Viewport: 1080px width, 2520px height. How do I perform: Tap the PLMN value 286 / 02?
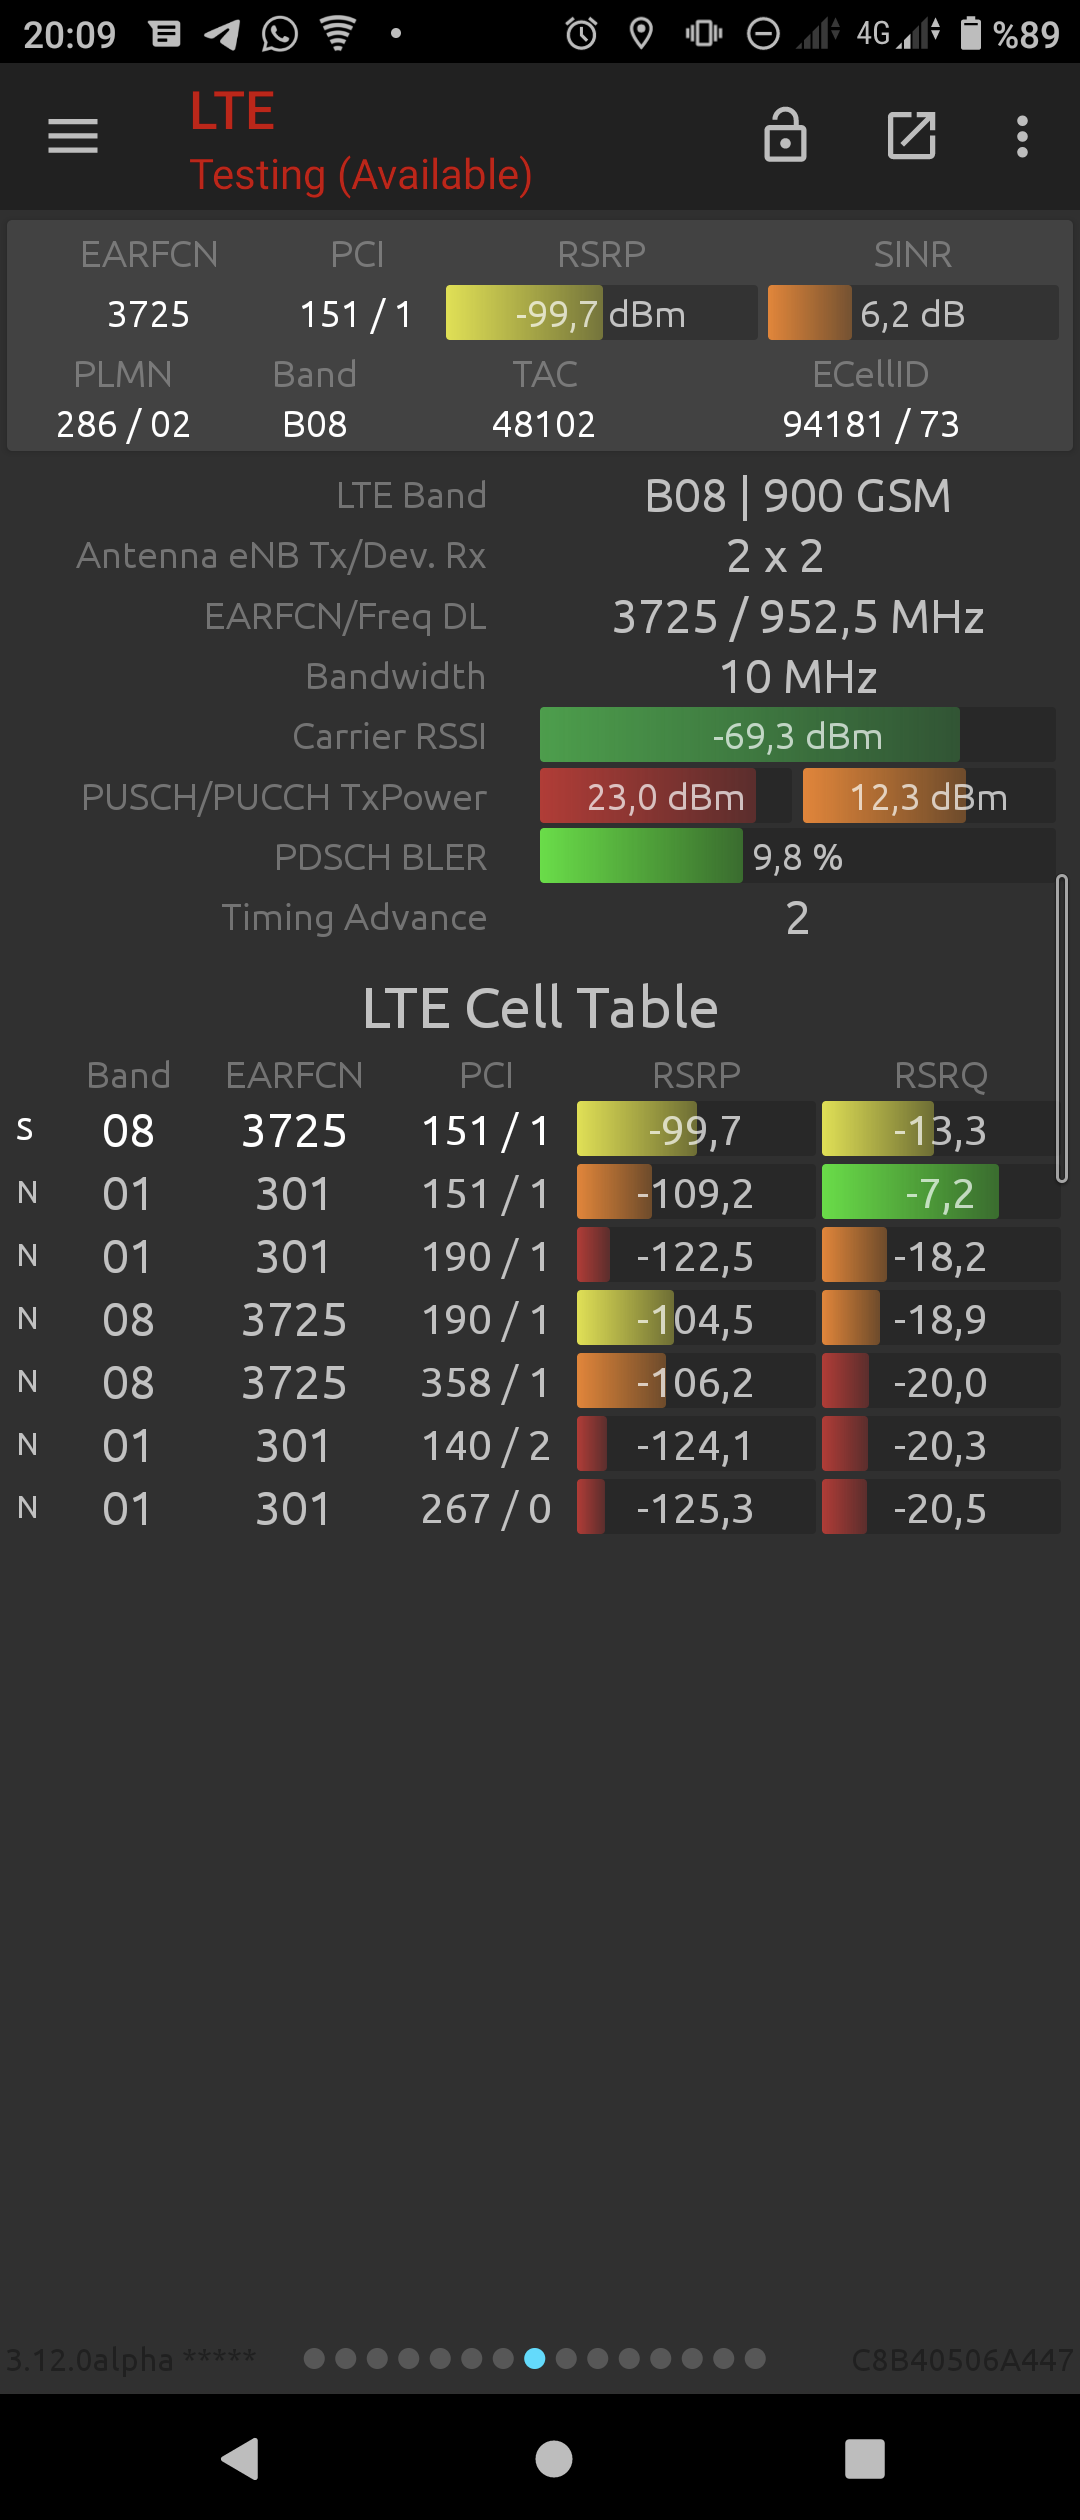(123, 424)
